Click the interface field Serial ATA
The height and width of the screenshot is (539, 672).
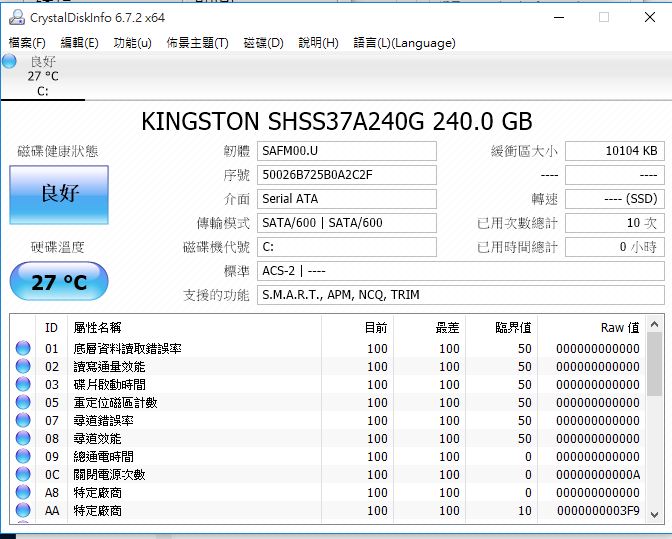[x=347, y=199]
